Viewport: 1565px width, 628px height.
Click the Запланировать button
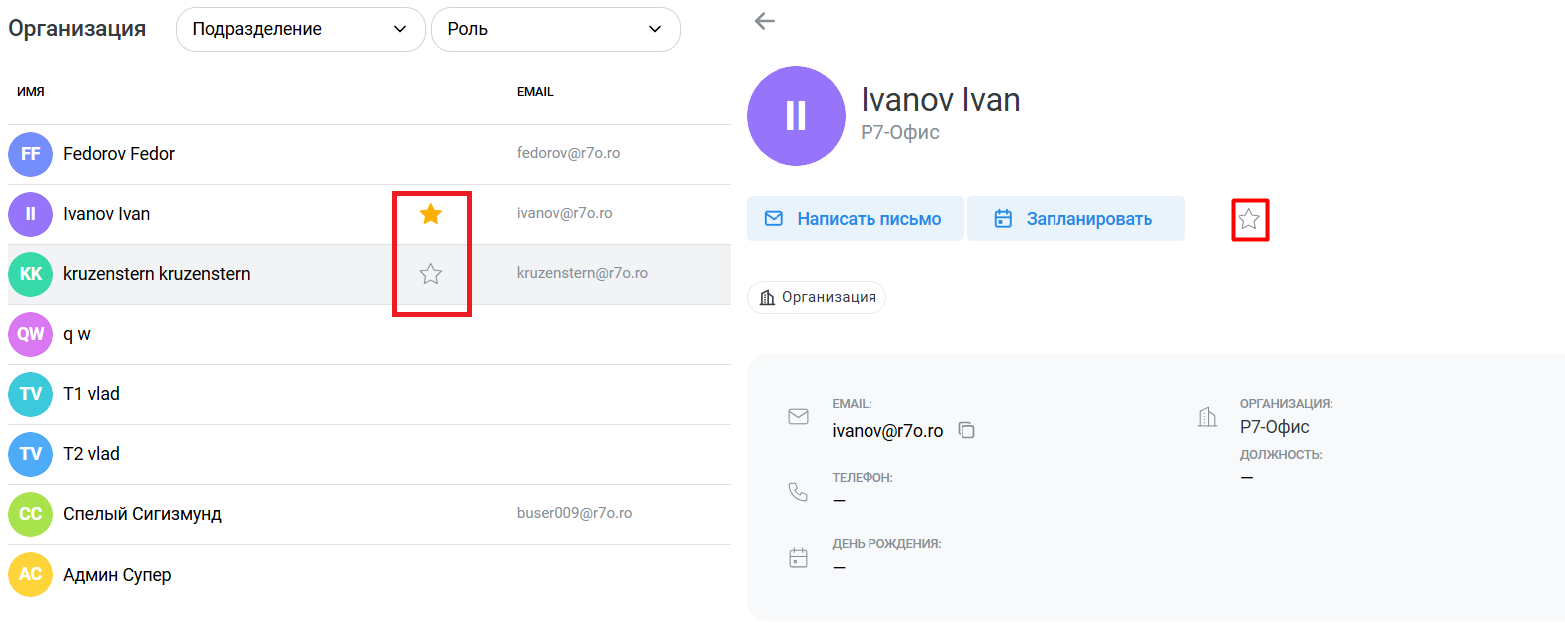point(1075,219)
